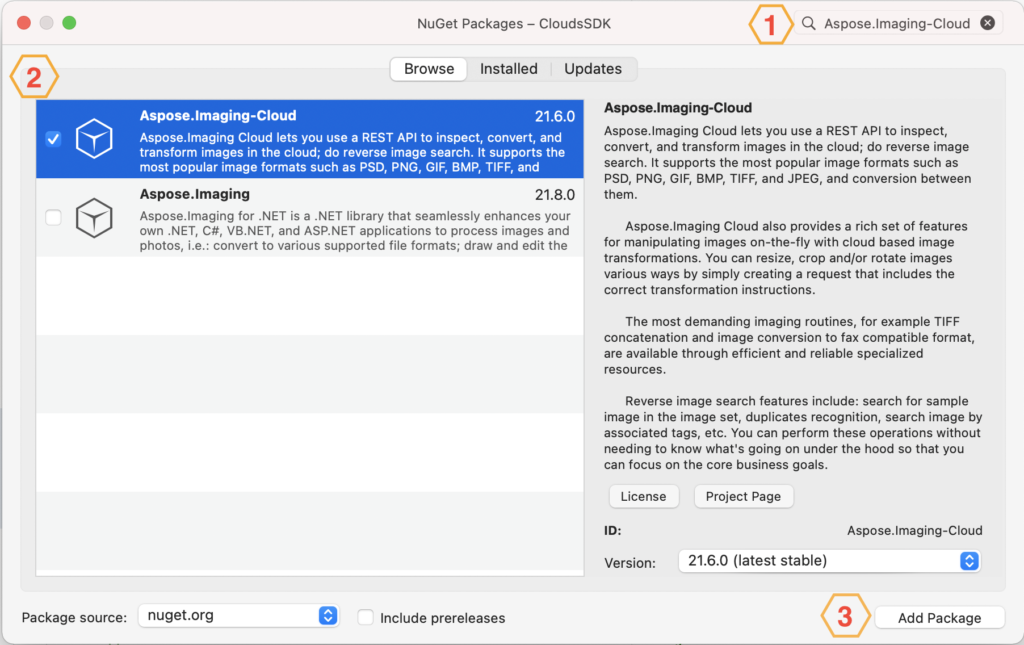Open the Package source nuget.org dropdown
This screenshot has width=1024, height=645.
(x=238, y=616)
